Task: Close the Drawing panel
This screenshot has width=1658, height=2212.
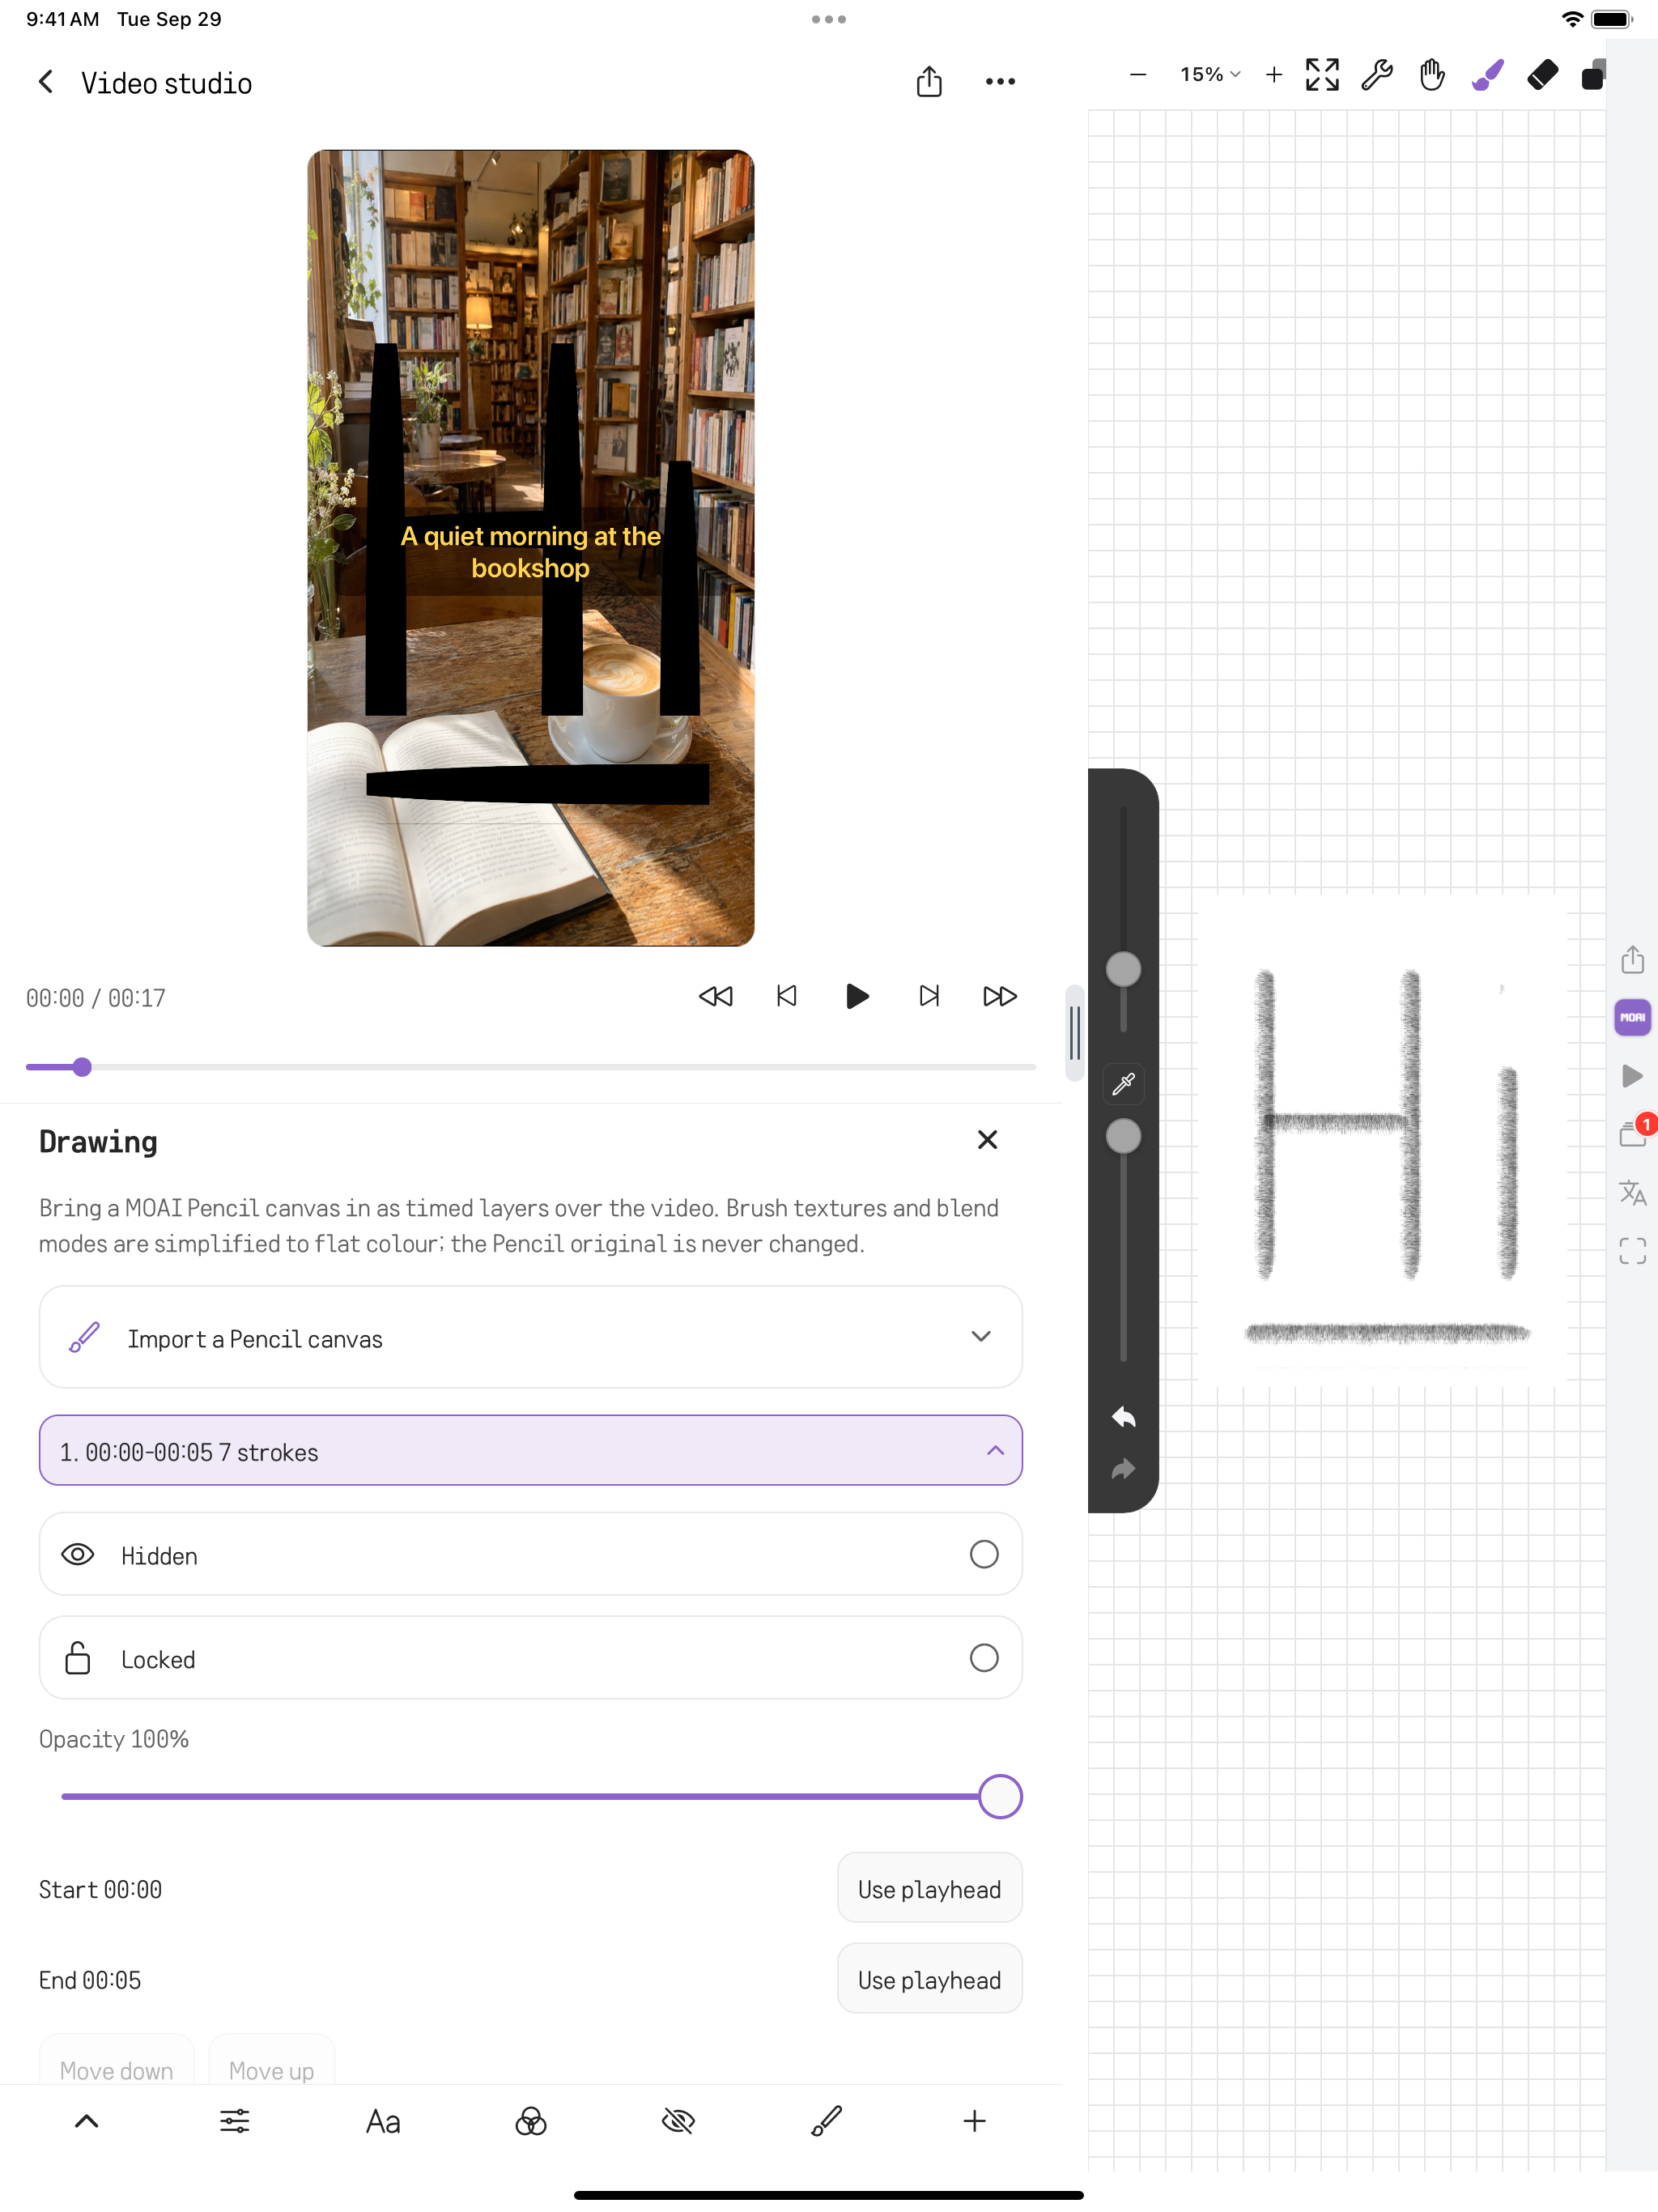Action: (x=987, y=1139)
